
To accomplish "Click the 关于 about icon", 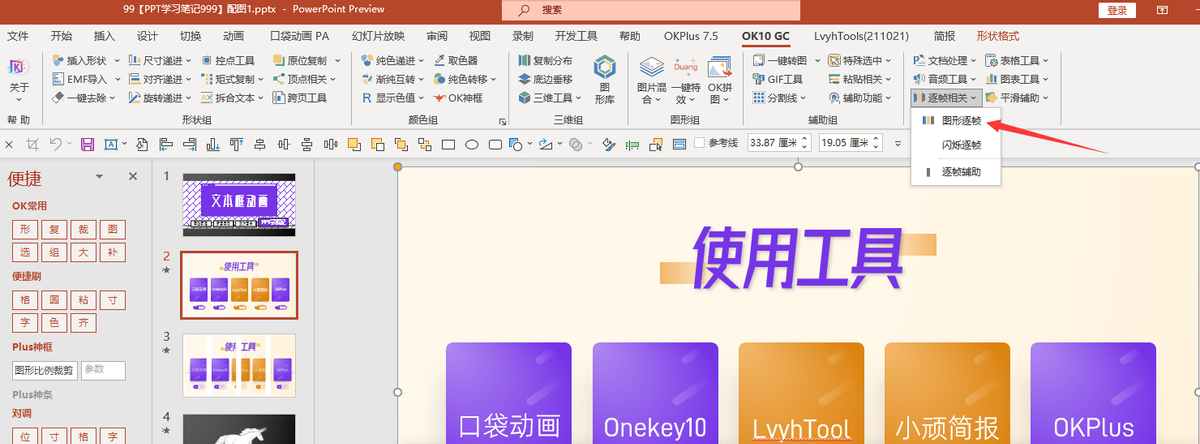I will 19,78.
